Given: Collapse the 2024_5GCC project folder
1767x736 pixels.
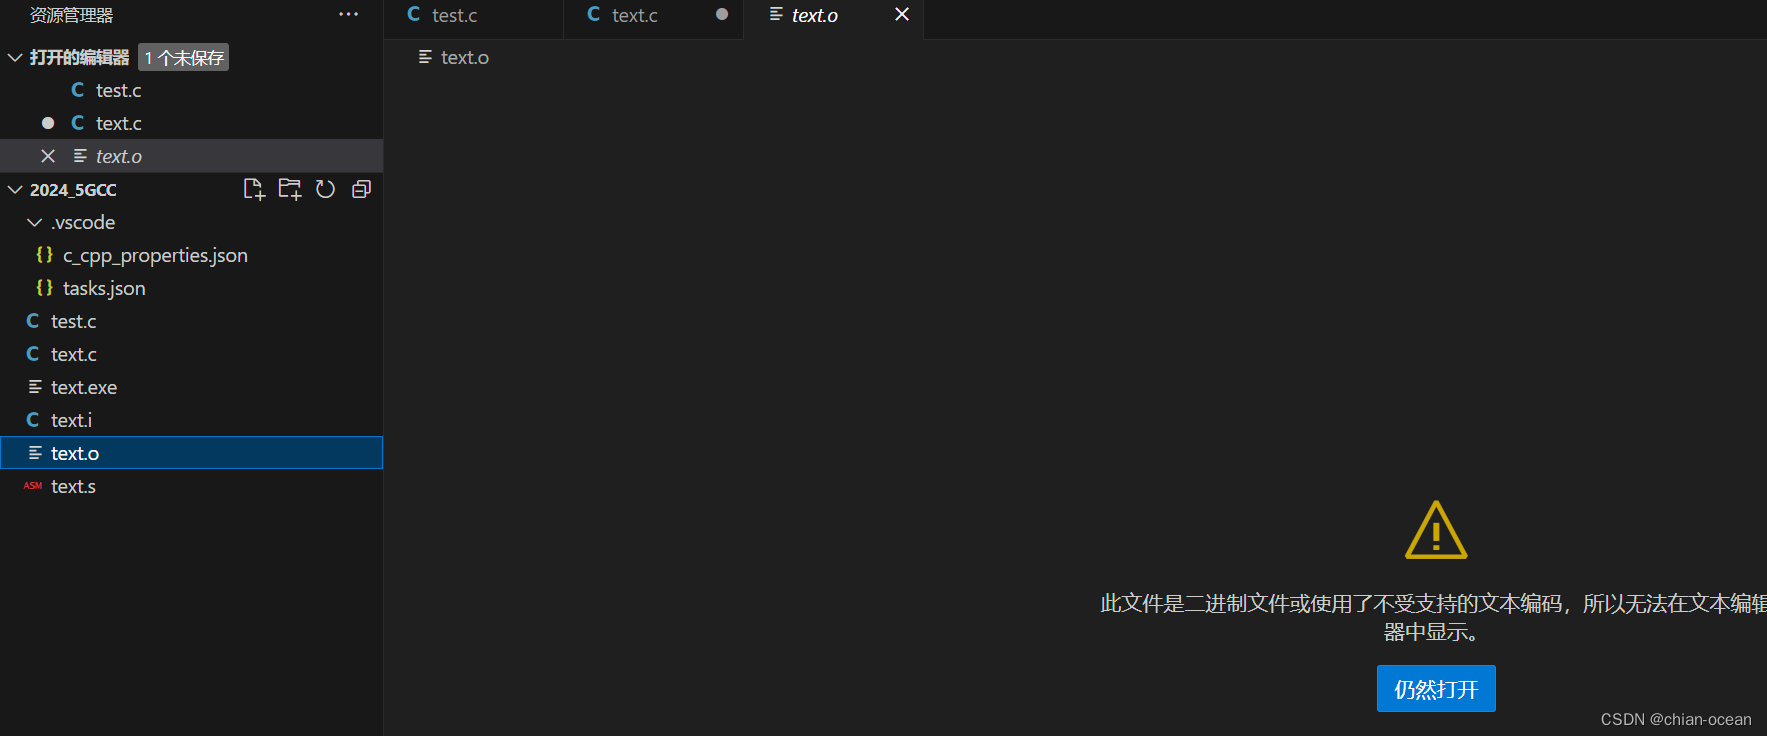Looking at the screenshot, I should [15, 190].
